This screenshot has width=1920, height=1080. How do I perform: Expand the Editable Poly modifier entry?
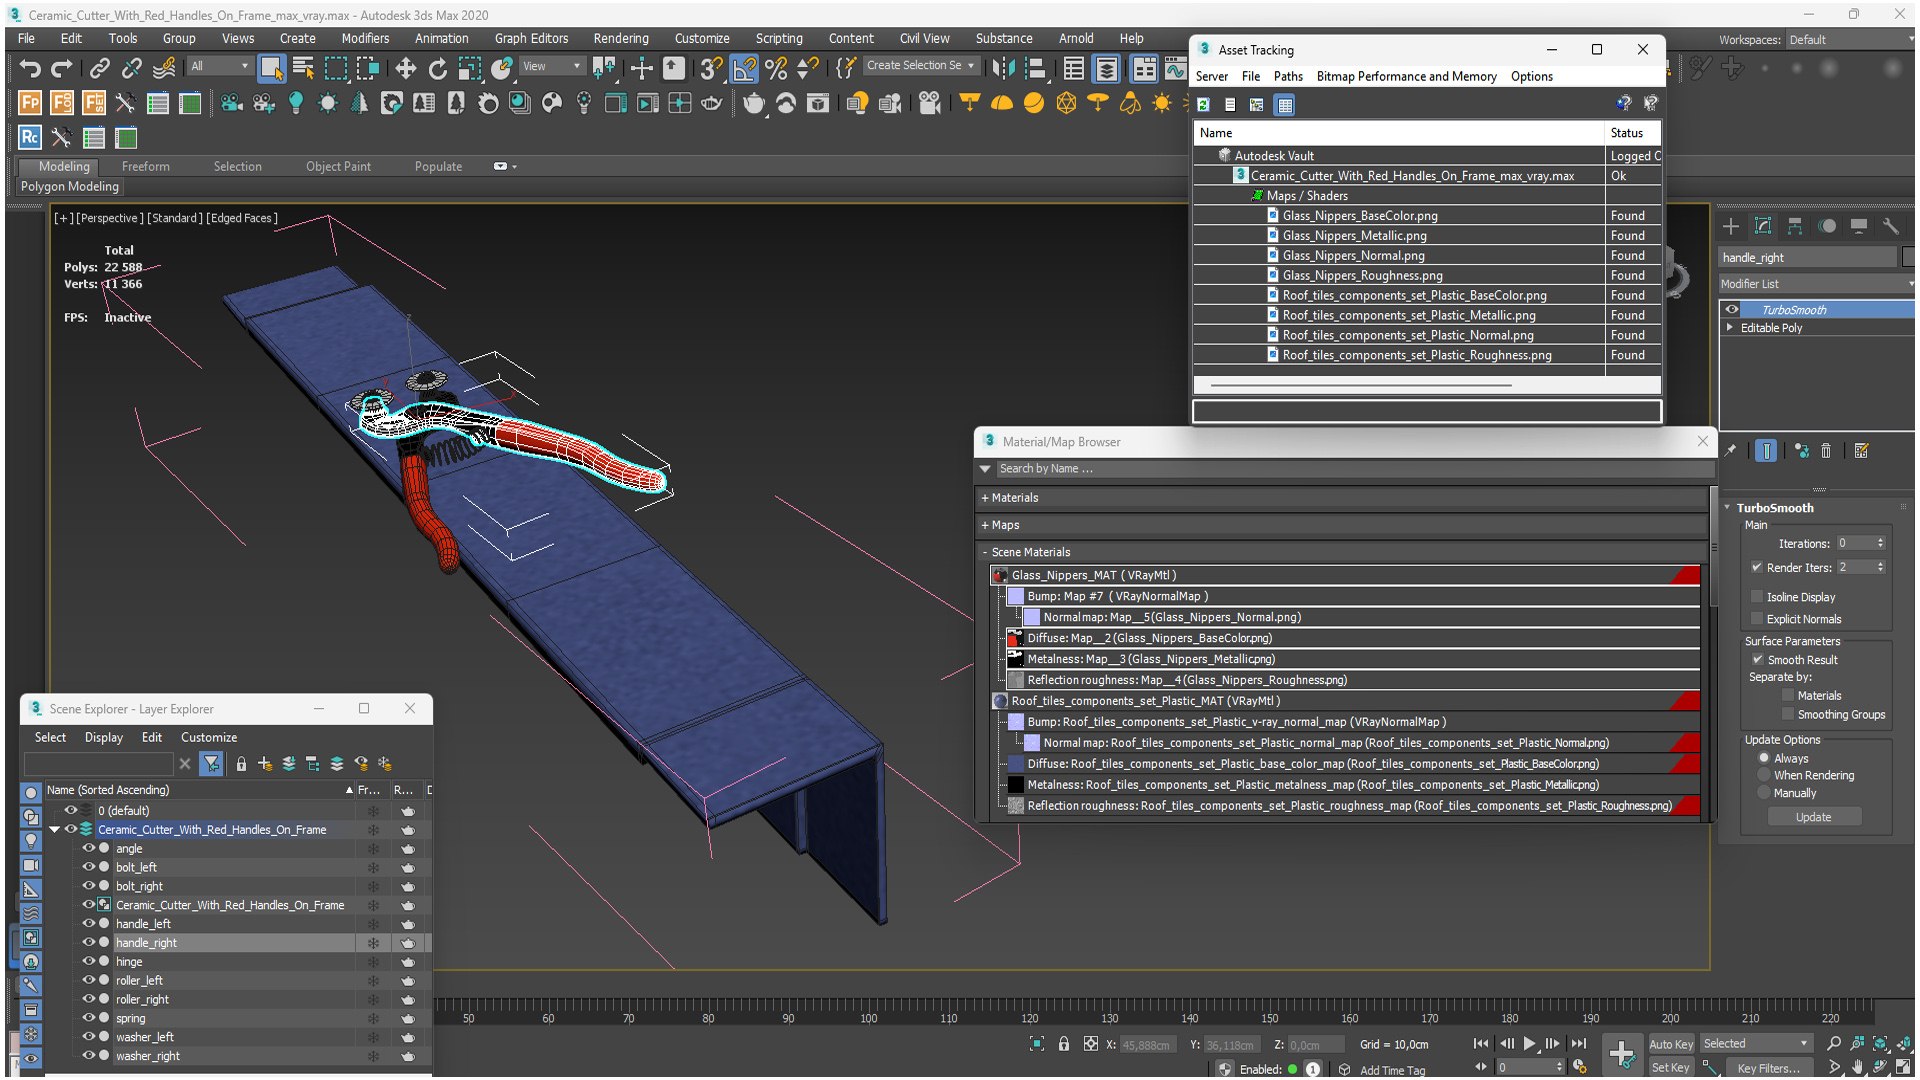(1730, 328)
